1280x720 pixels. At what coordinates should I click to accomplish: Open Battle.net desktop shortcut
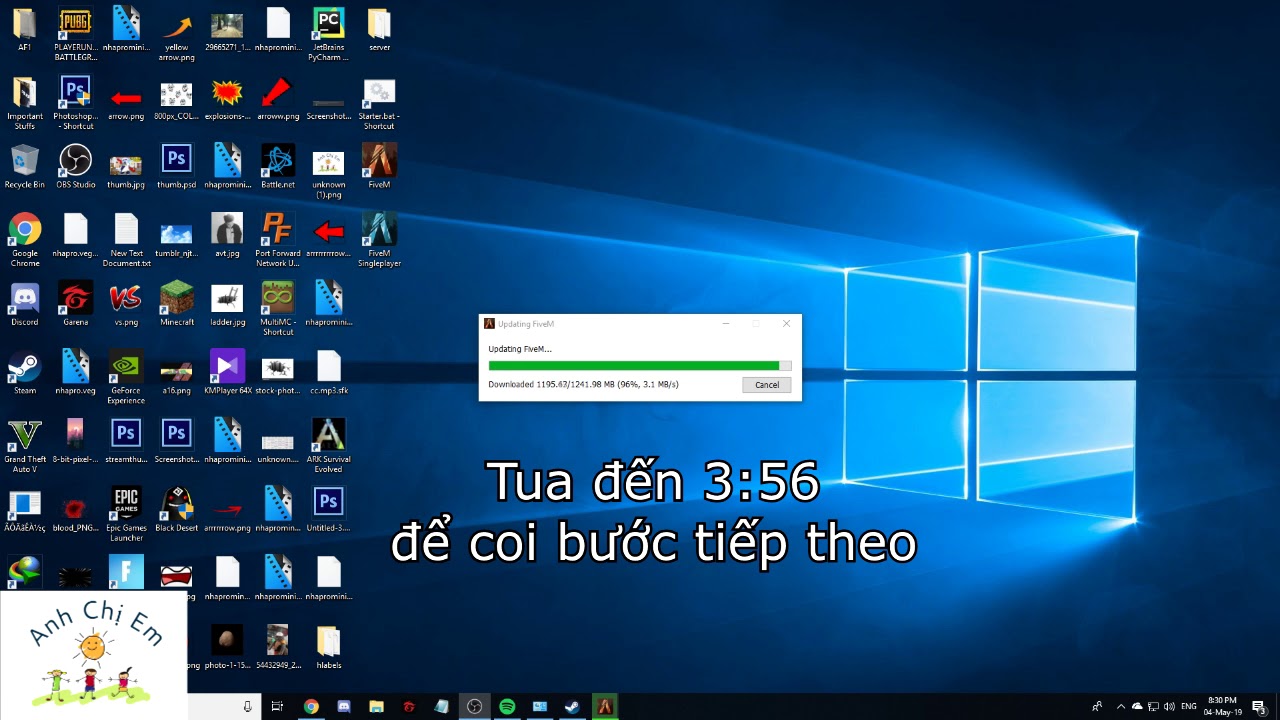(x=278, y=166)
